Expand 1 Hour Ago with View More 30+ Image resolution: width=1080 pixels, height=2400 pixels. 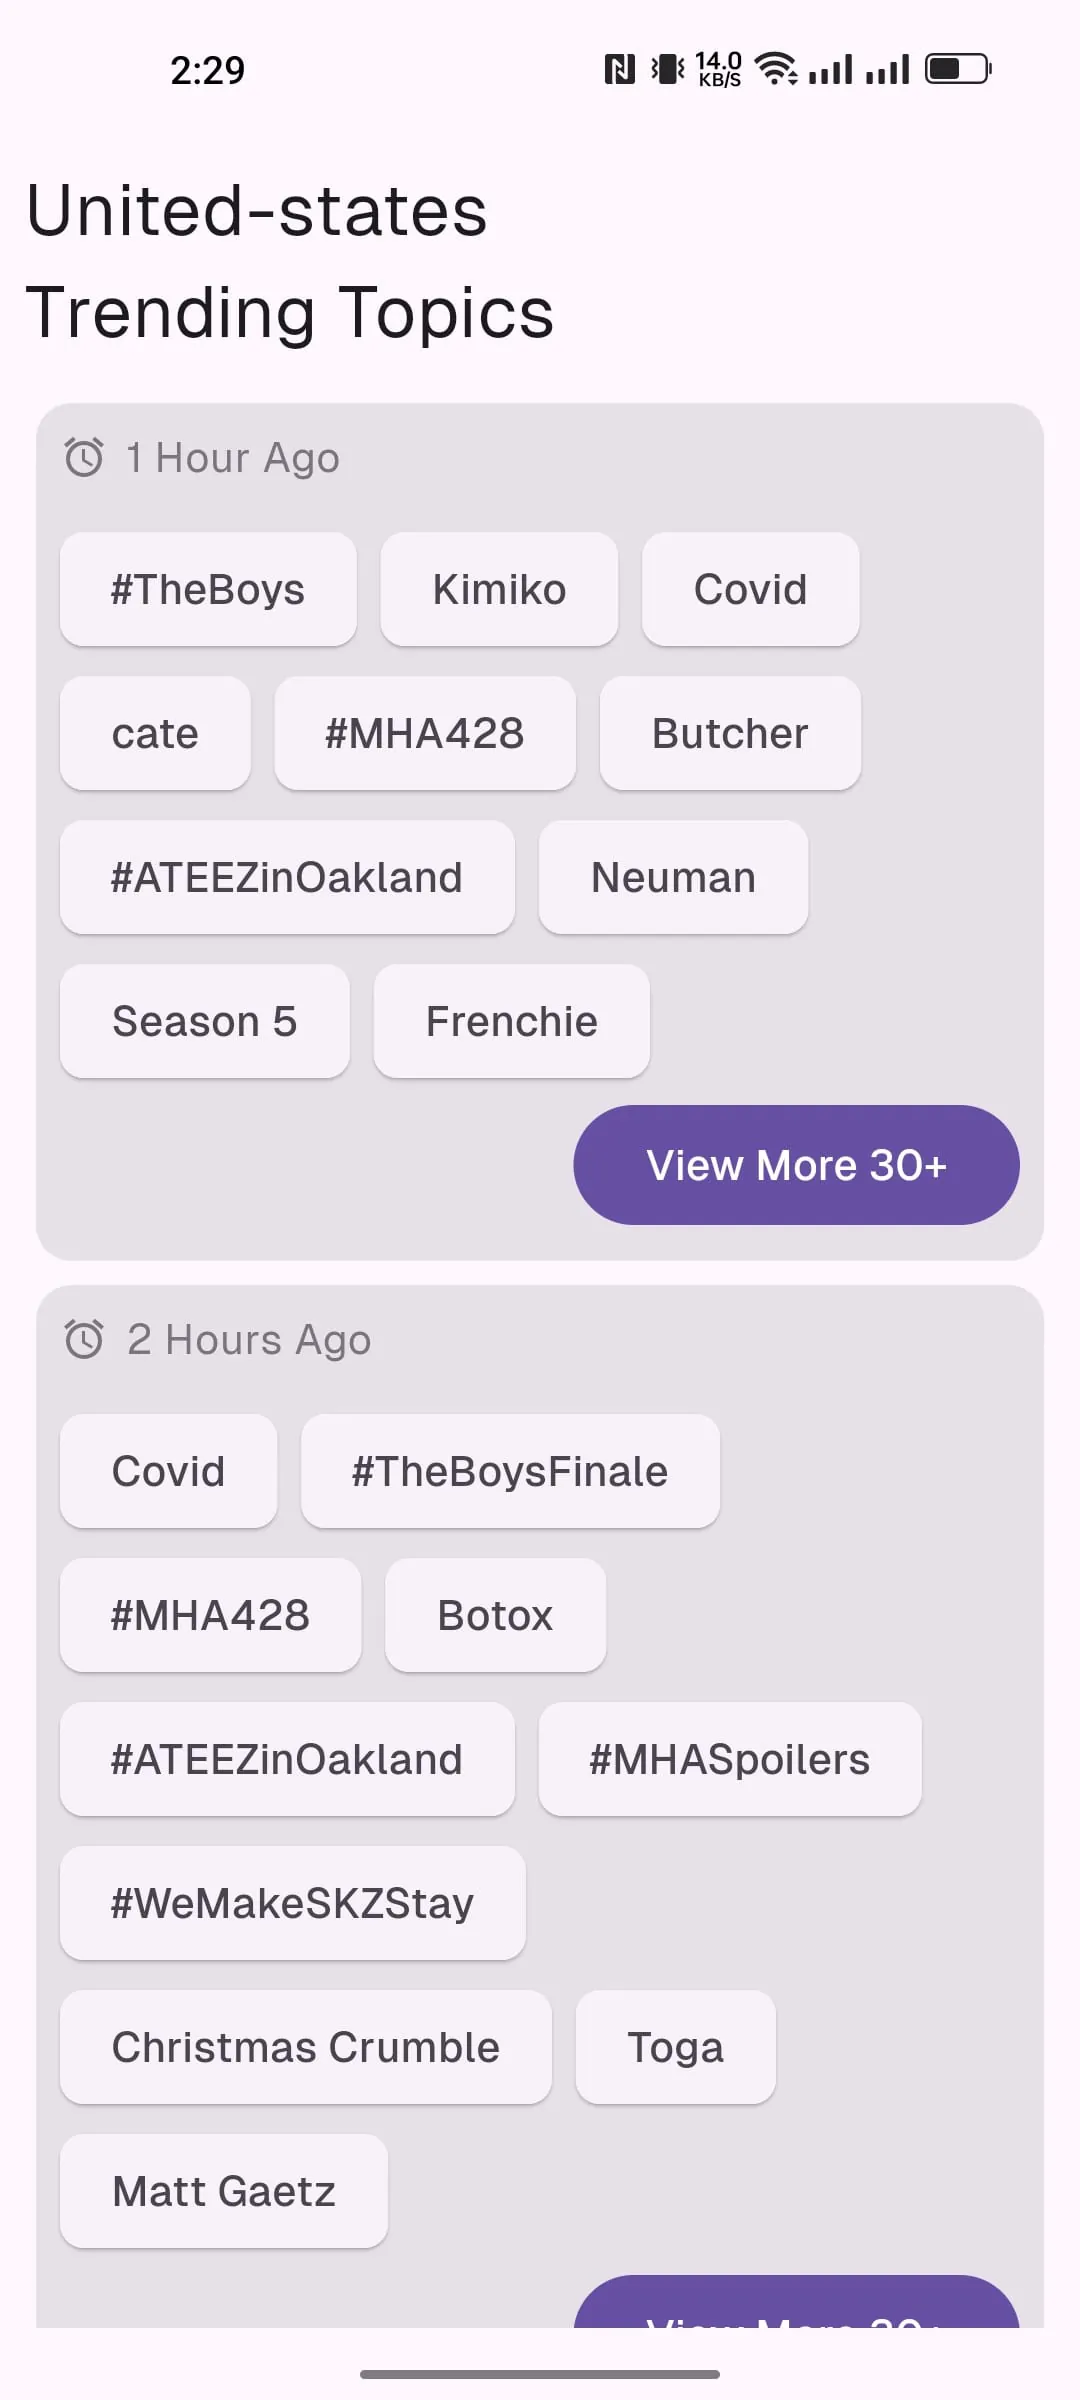pos(796,1165)
